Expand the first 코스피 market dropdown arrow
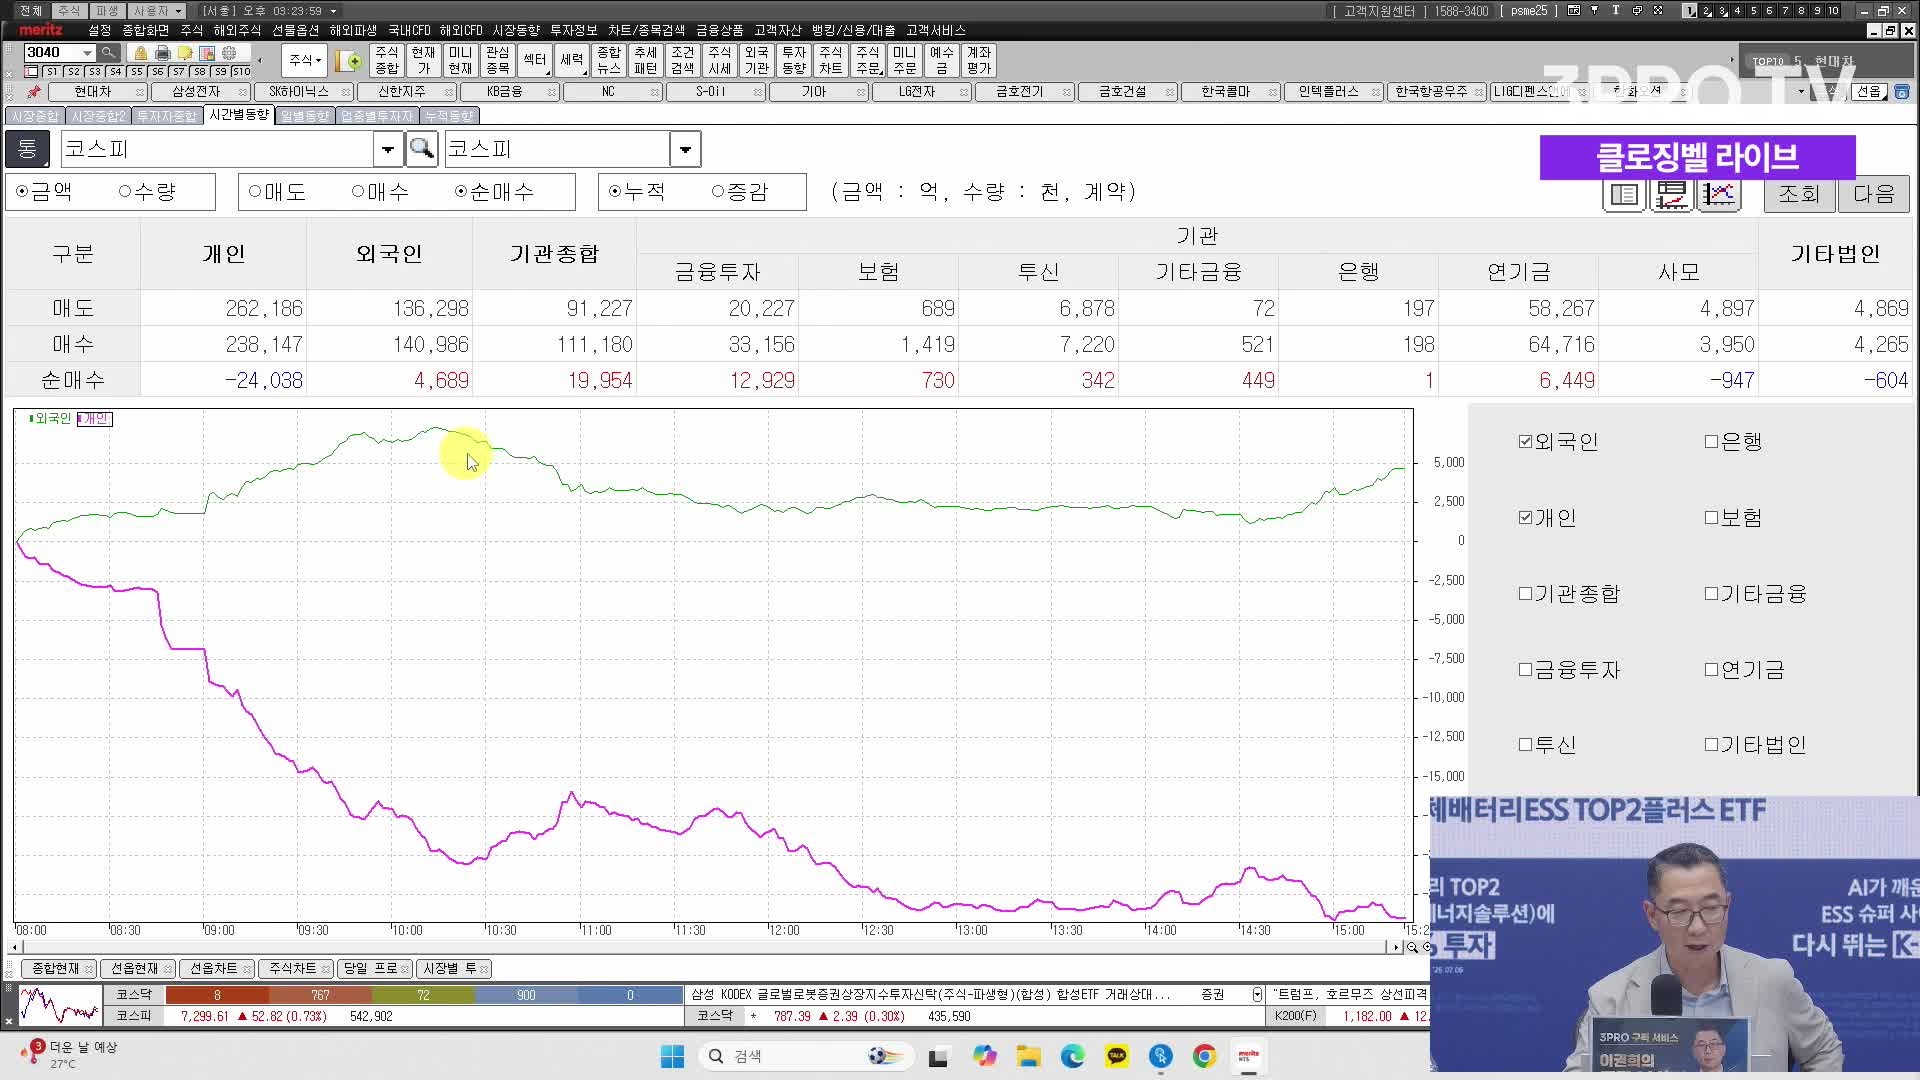This screenshot has height=1080, width=1920. click(388, 150)
